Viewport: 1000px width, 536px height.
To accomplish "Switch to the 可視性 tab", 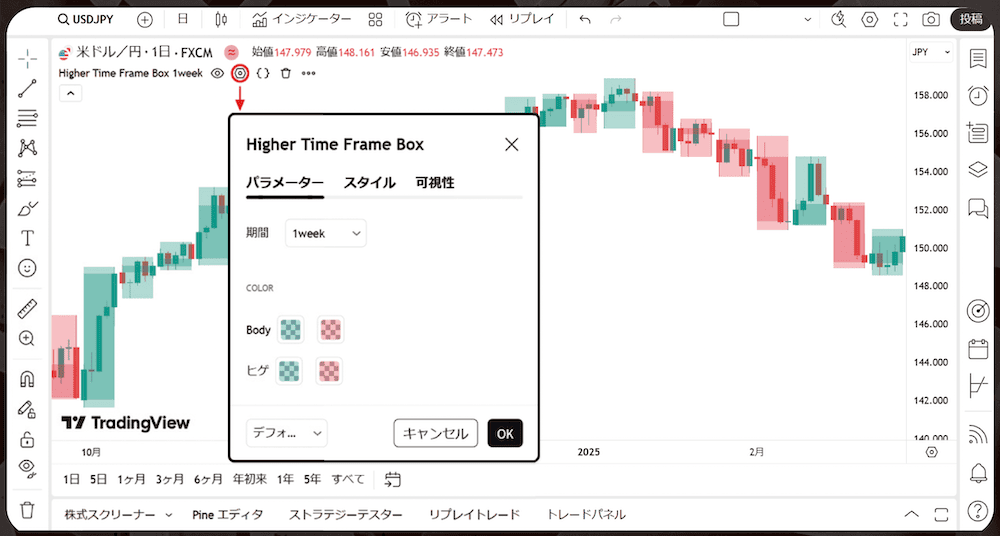I will (x=435, y=183).
